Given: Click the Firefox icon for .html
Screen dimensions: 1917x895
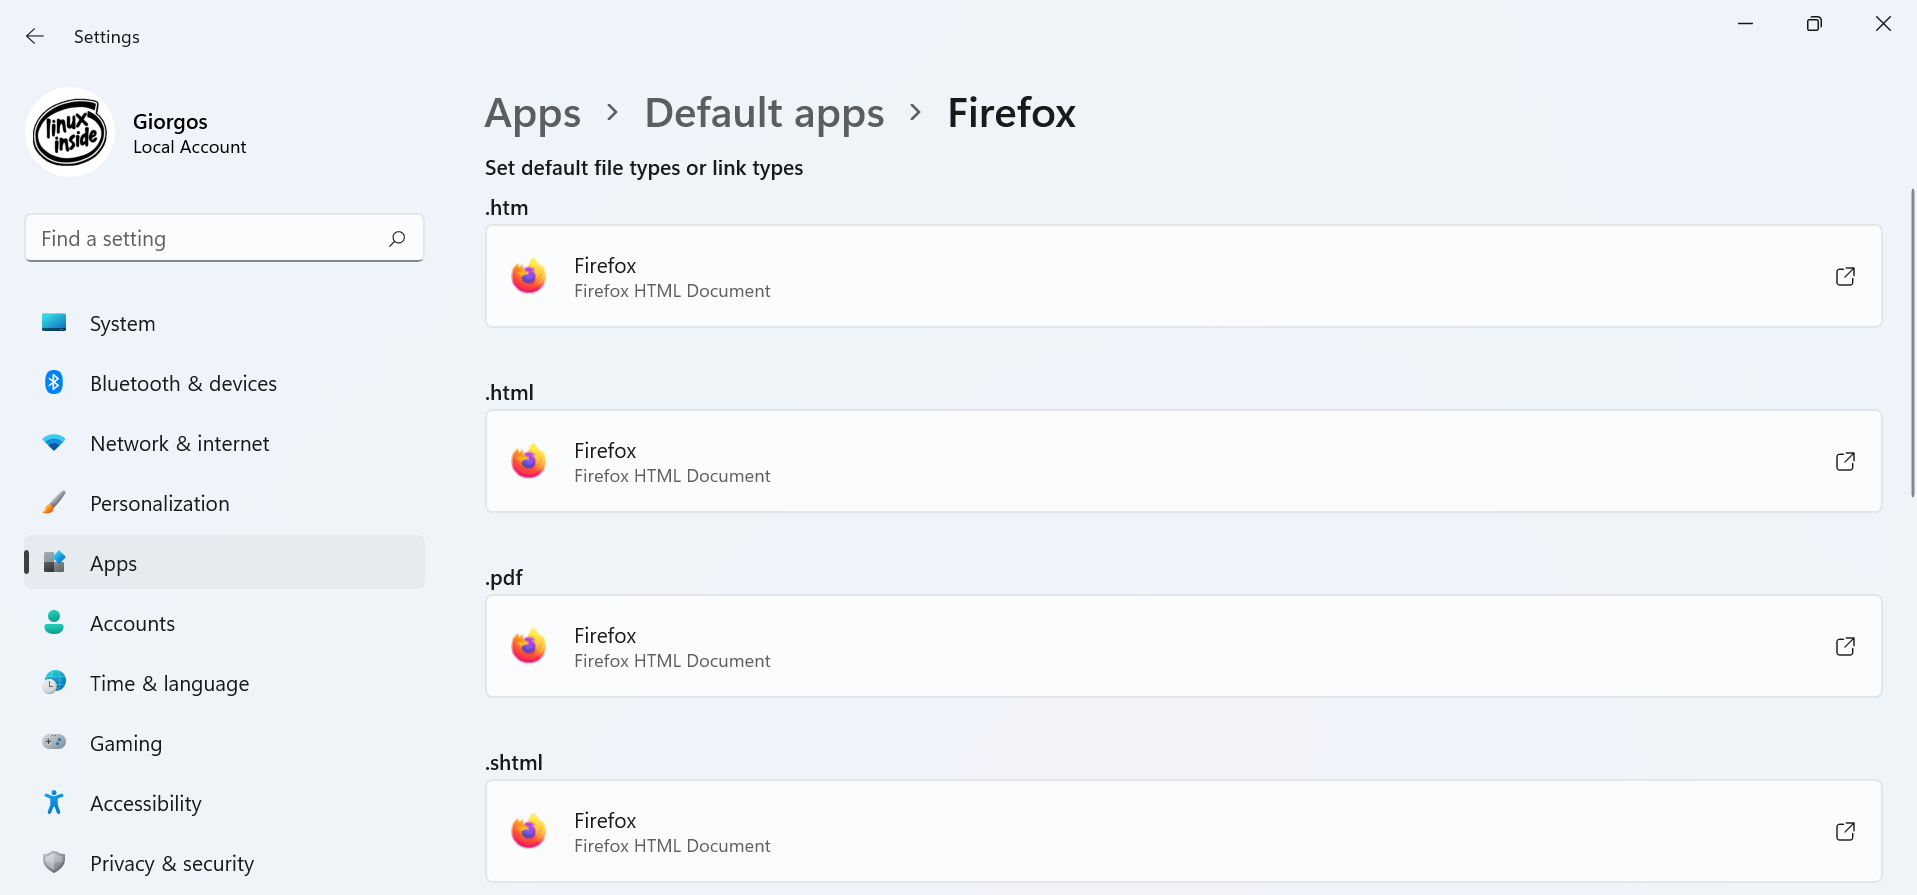Looking at the screenshot, I should pos(529,461).
